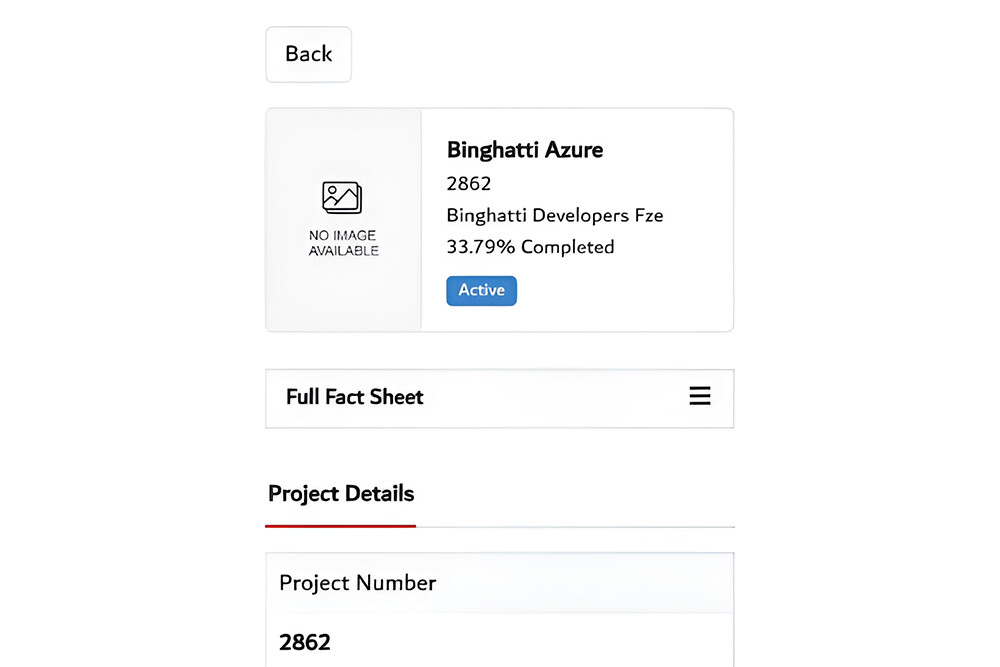Select the Binghatti Azure project title
The width and height of the screenshot is (1000, 667).
(525, 150)
